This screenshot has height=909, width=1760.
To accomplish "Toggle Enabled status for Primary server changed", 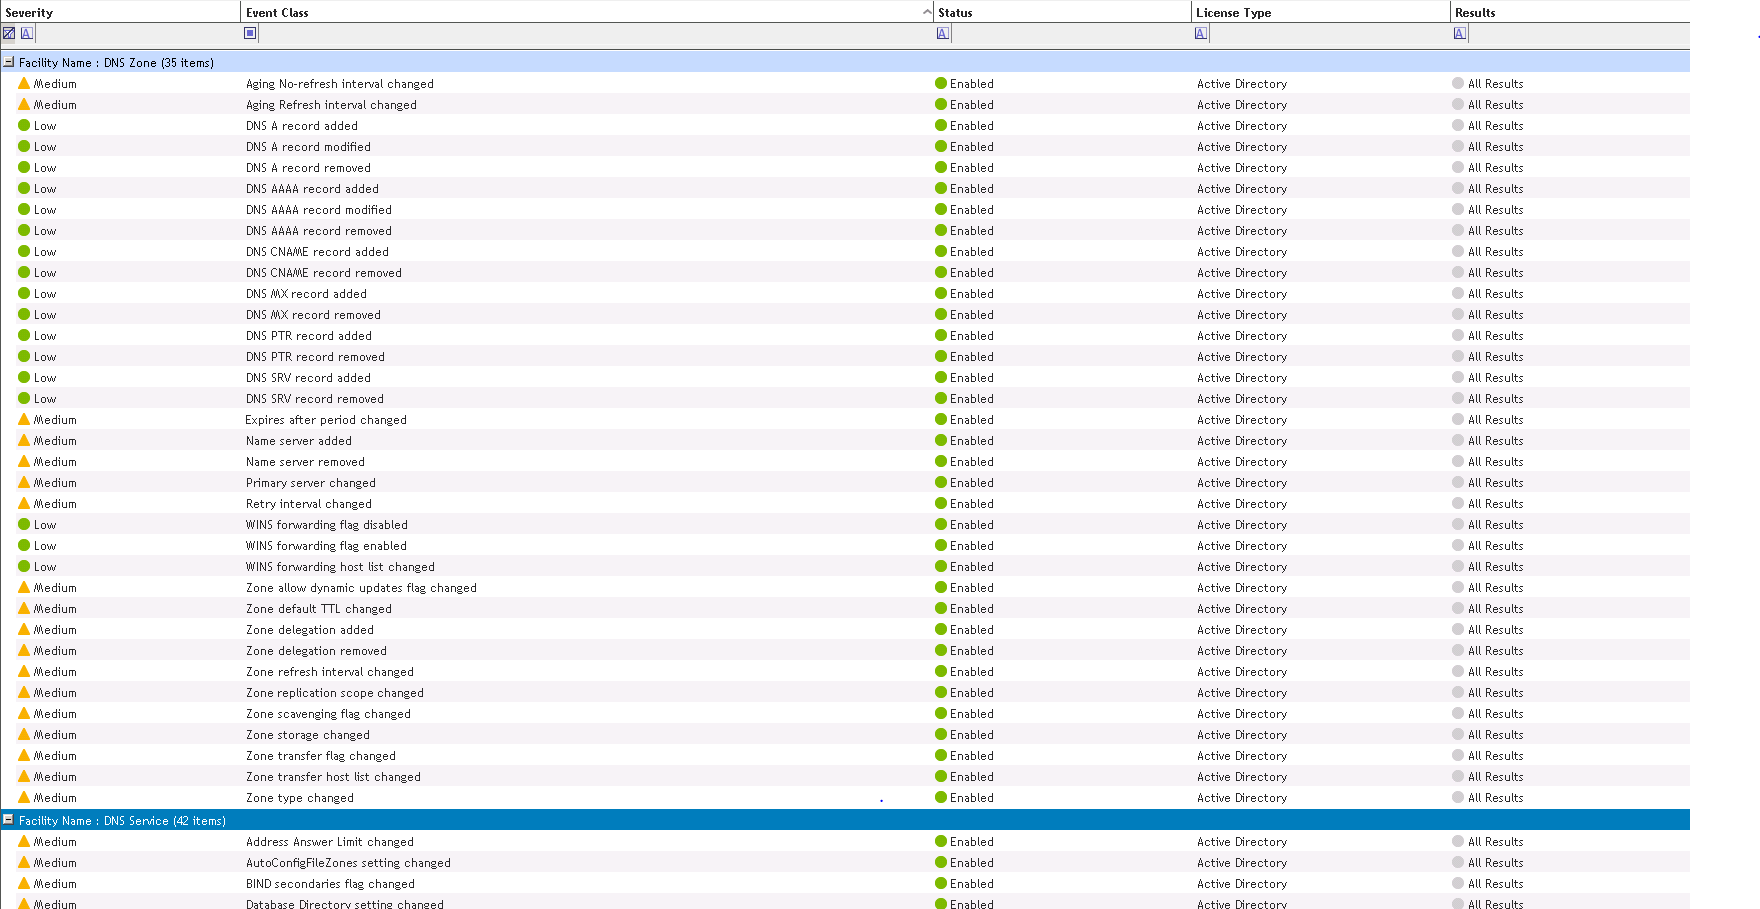I will click(x=941, y=483).
